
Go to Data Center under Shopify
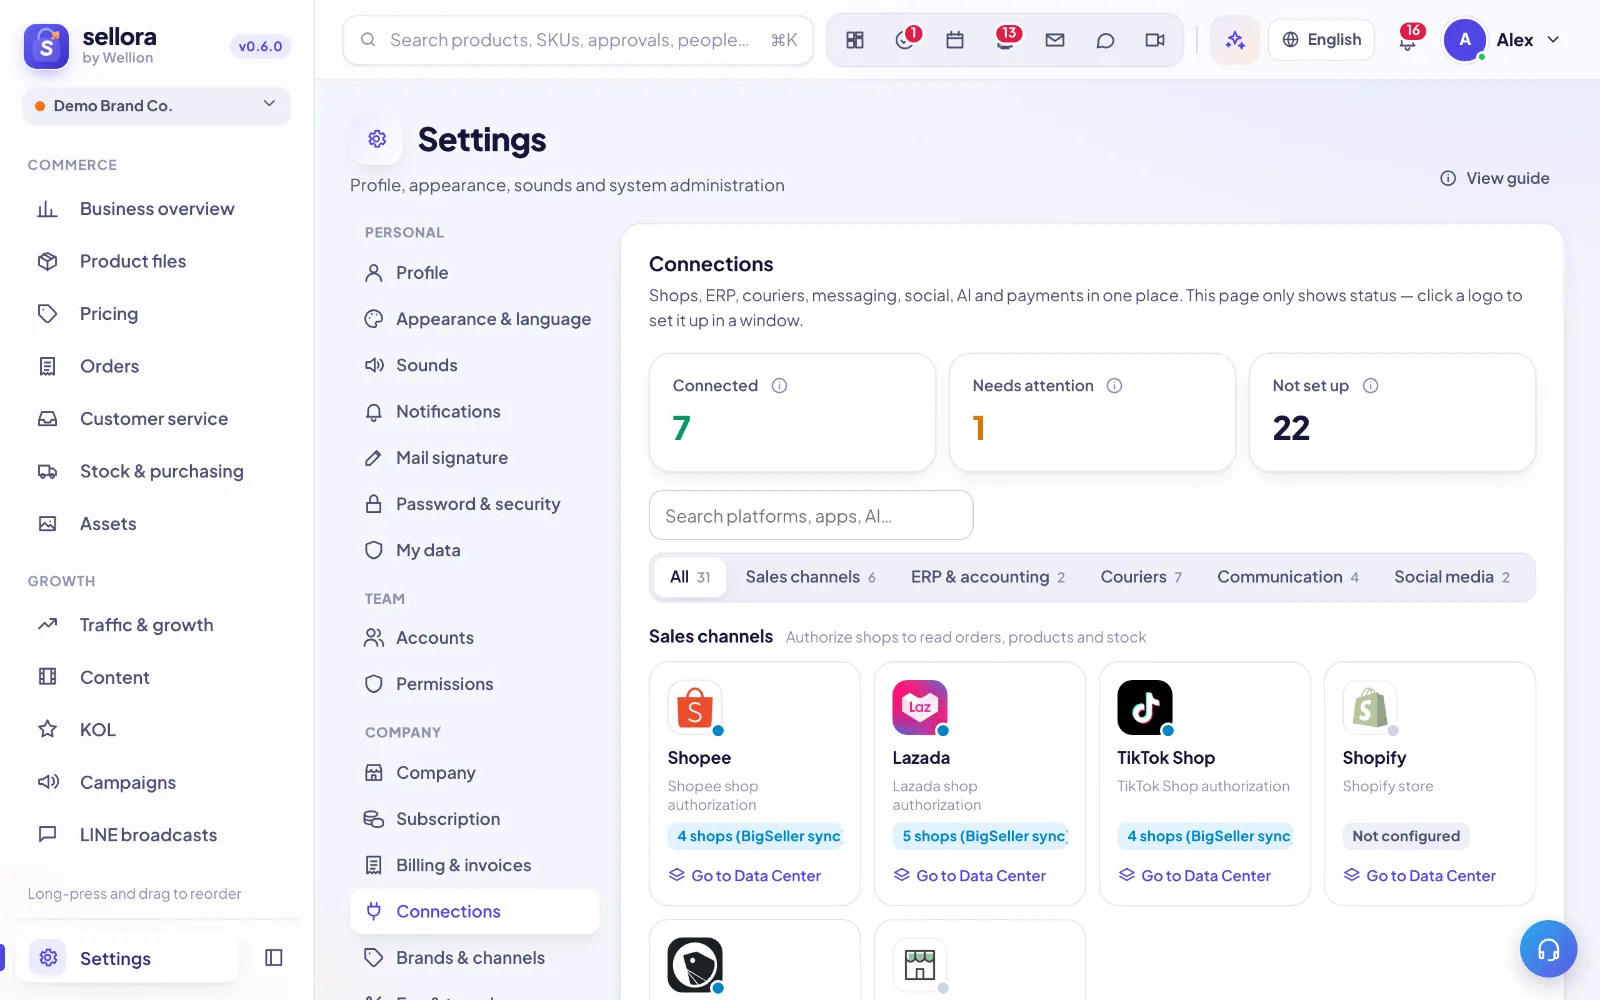click(x=1420, y=876)
